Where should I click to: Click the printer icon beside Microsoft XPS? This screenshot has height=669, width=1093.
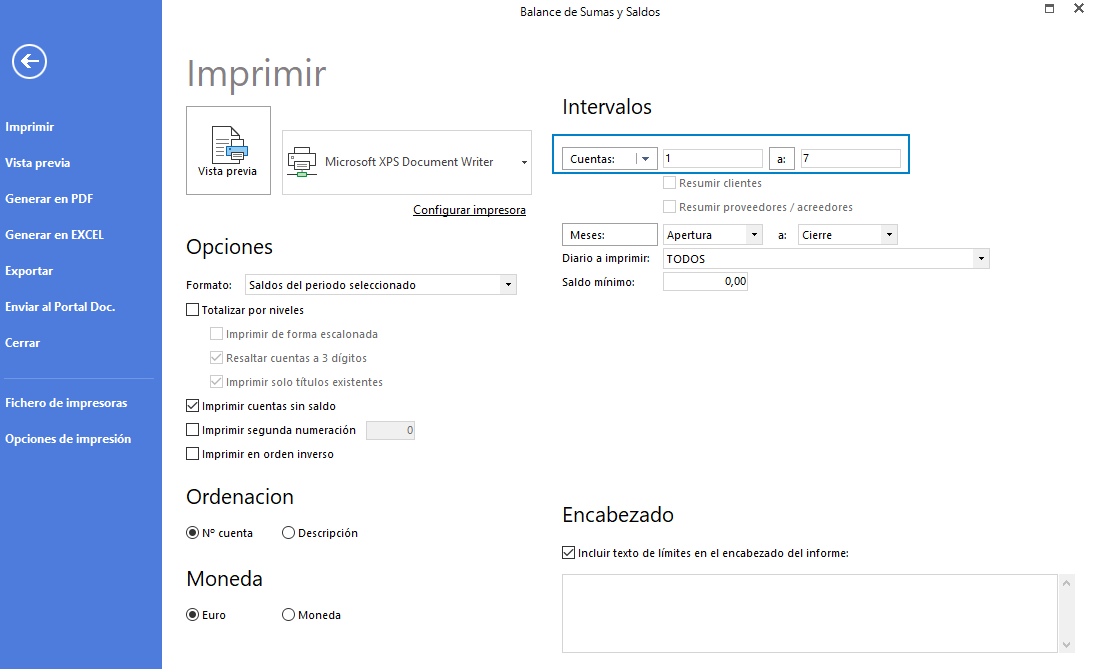tap(302, 162)
